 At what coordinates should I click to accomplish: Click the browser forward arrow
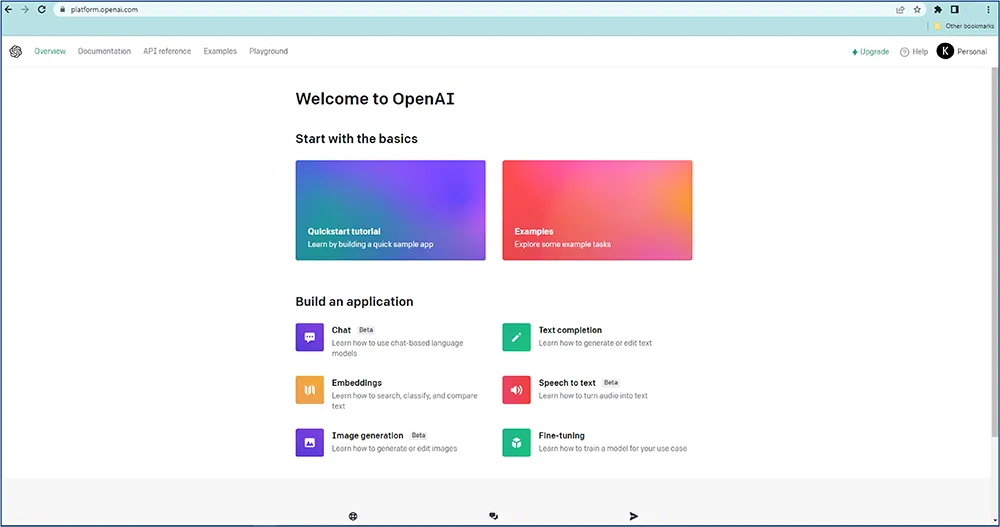pos(25,10)
